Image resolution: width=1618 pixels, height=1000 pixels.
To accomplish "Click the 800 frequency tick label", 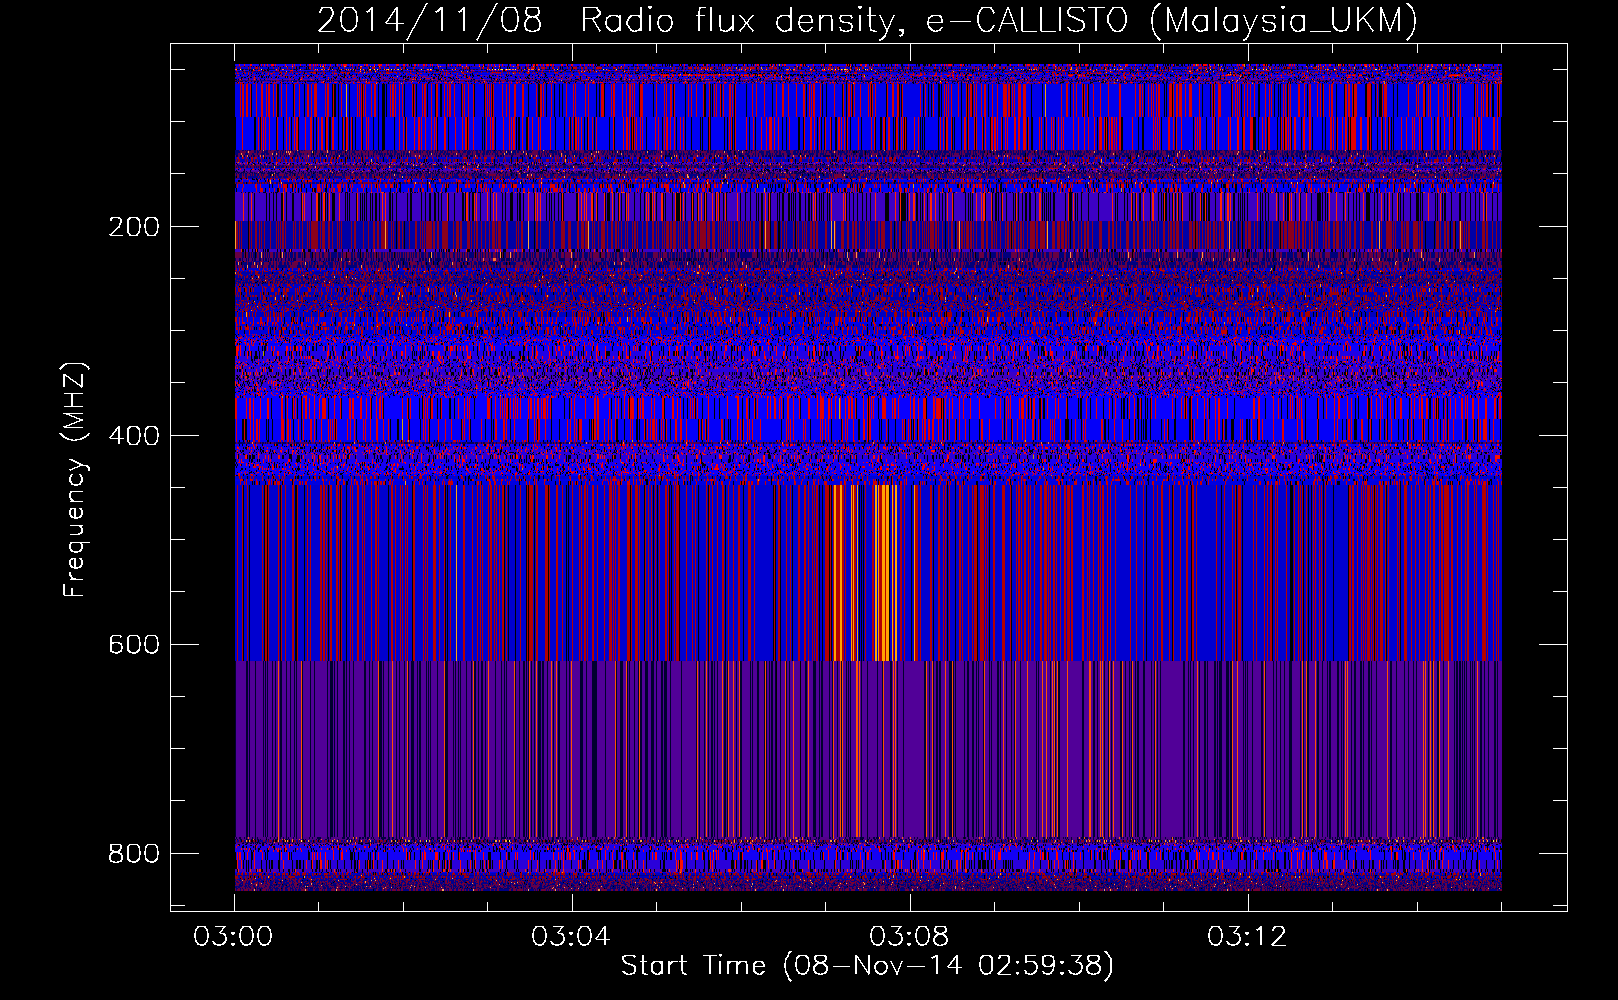I will [x=134, y=854].
